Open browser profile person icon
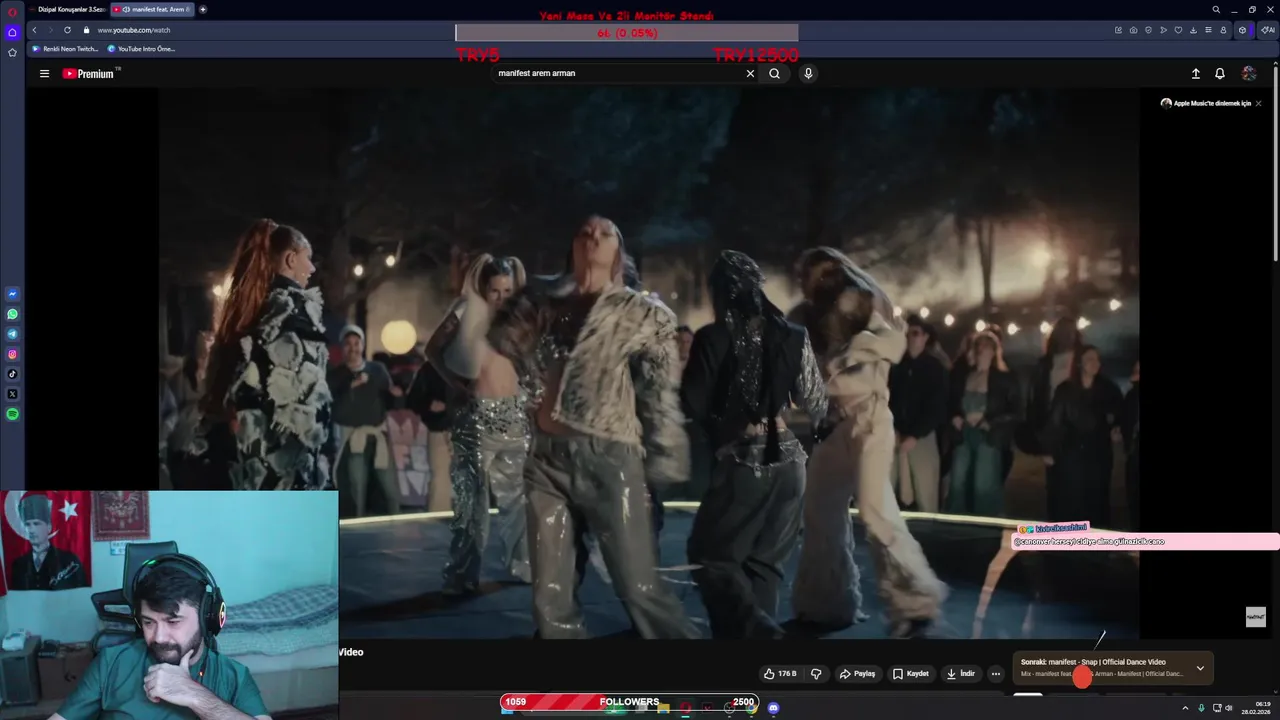Viewport: 1280px width, 720px height. point(1223,30)
